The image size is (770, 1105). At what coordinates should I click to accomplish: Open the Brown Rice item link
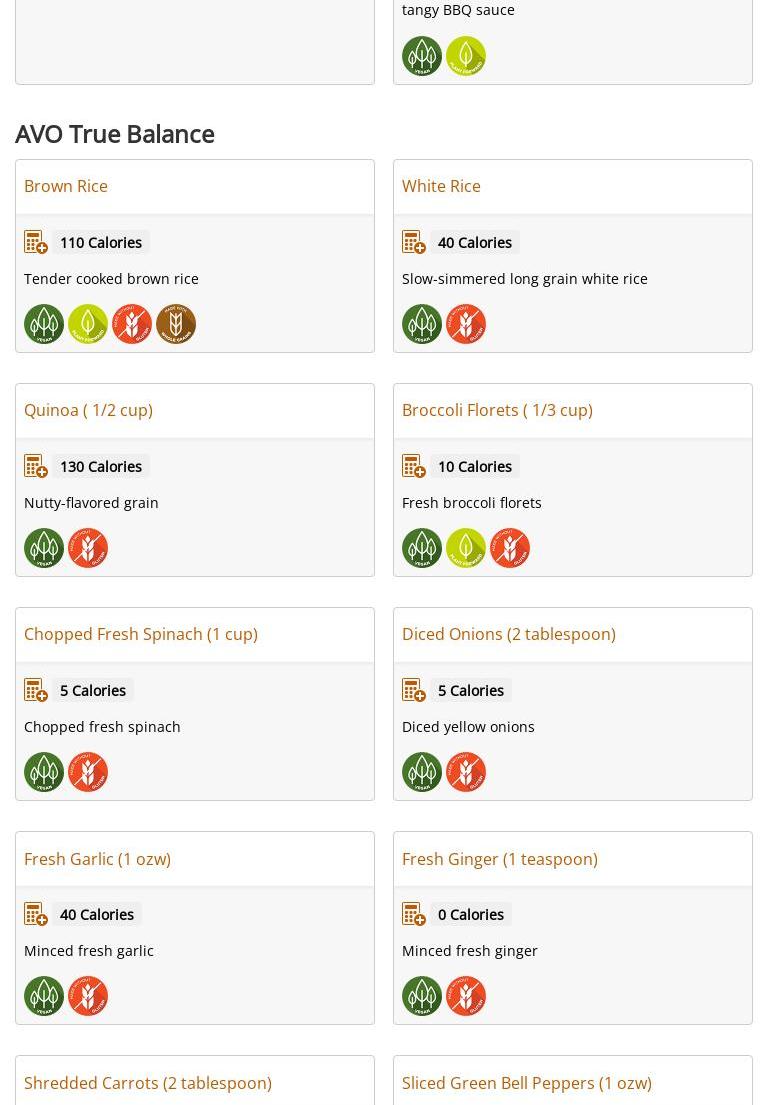coord(66,186)
